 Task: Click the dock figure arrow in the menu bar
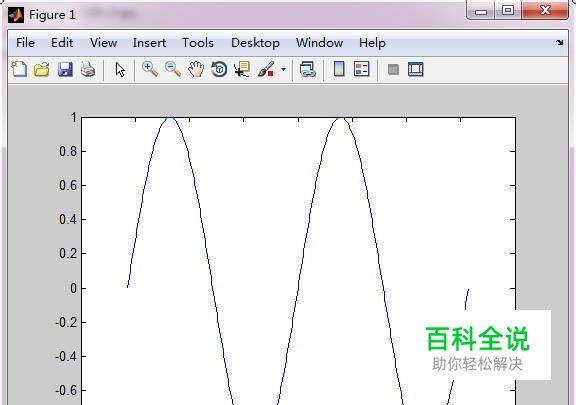[x=559, y=43]
